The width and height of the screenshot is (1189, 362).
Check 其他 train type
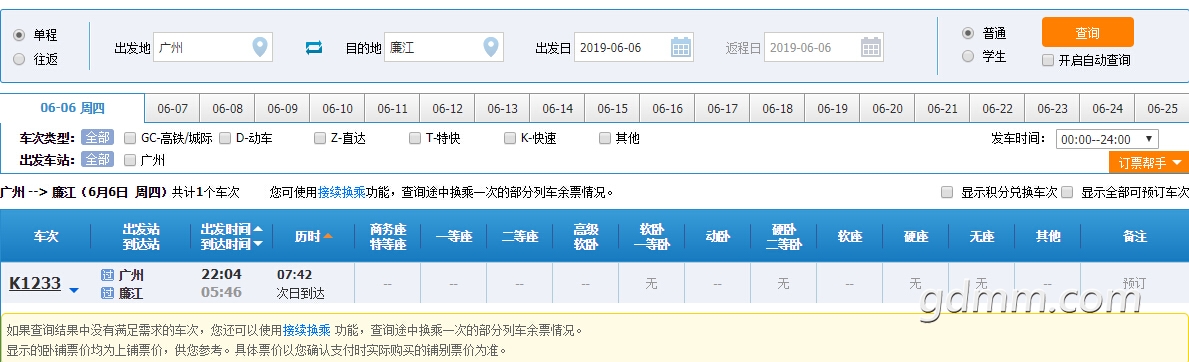605,138
